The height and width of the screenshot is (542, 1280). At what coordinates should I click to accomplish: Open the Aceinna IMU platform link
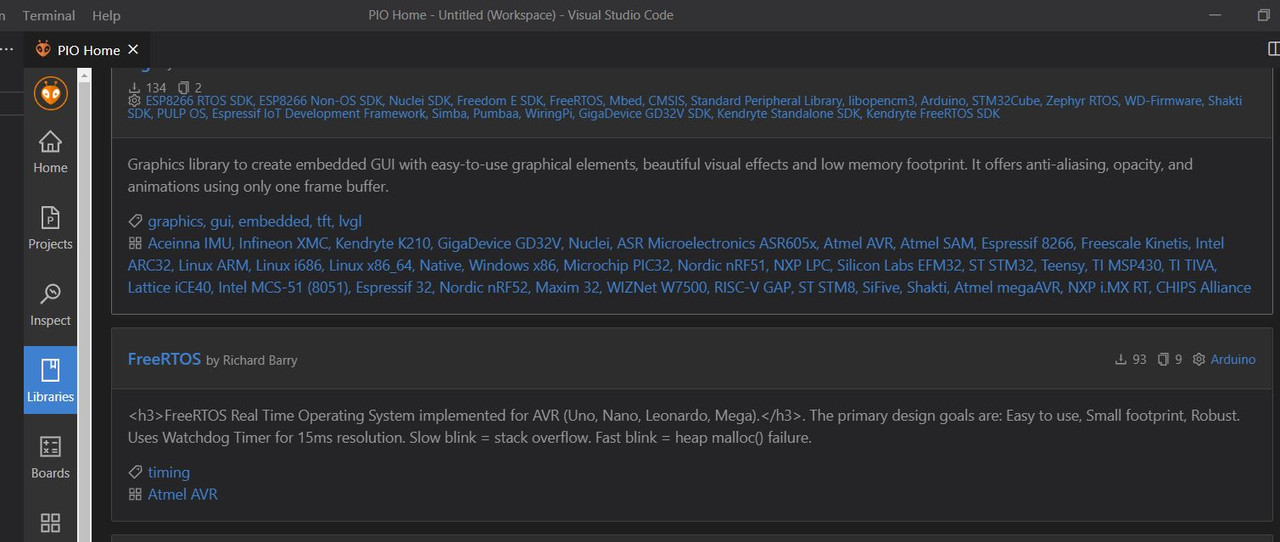(x=188, y=243)
